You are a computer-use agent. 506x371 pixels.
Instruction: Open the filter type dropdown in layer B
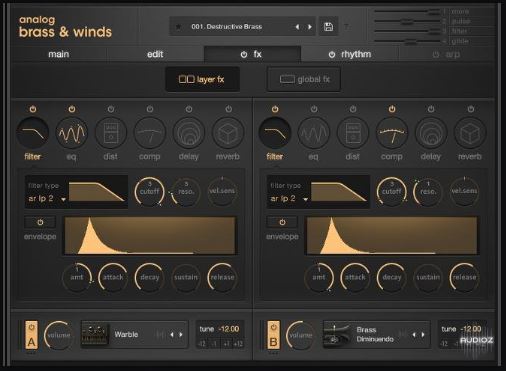tap(289, 199)
